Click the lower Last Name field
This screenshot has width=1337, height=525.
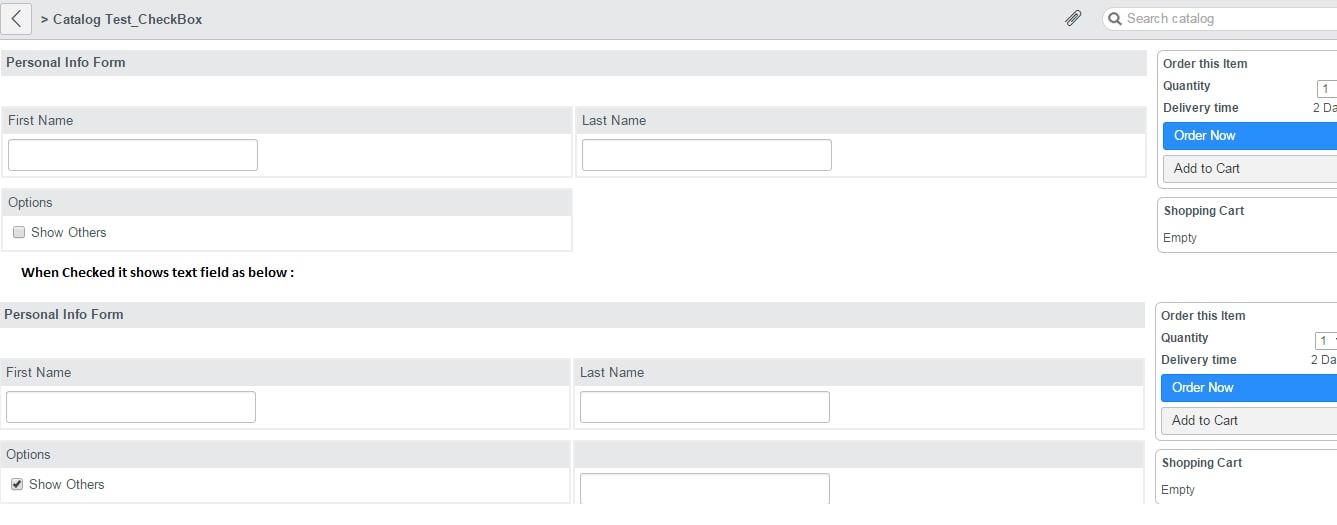point(705,407)
